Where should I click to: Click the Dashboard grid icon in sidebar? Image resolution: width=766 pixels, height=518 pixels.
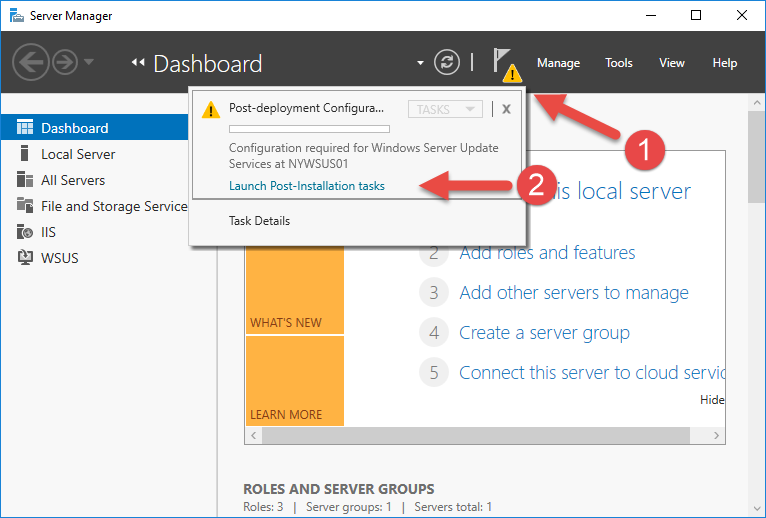pyautogui.click(x=25, y=127)
